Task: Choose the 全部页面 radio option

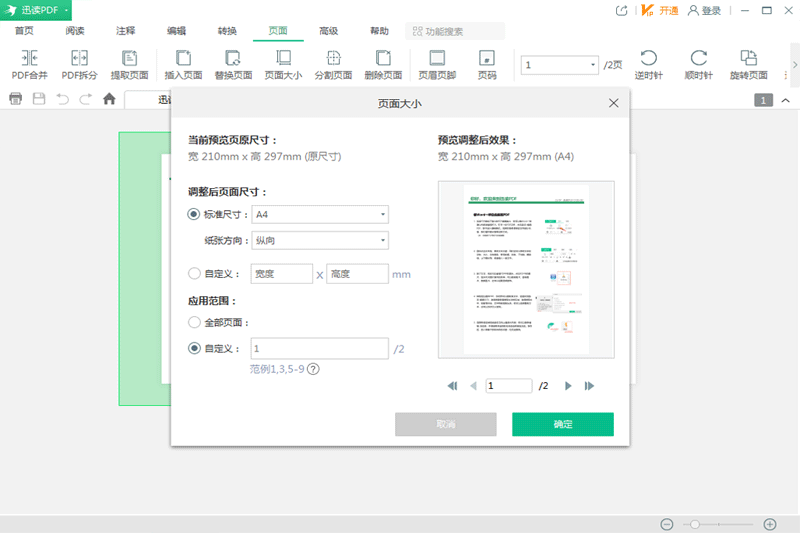Action: point(194,322)
